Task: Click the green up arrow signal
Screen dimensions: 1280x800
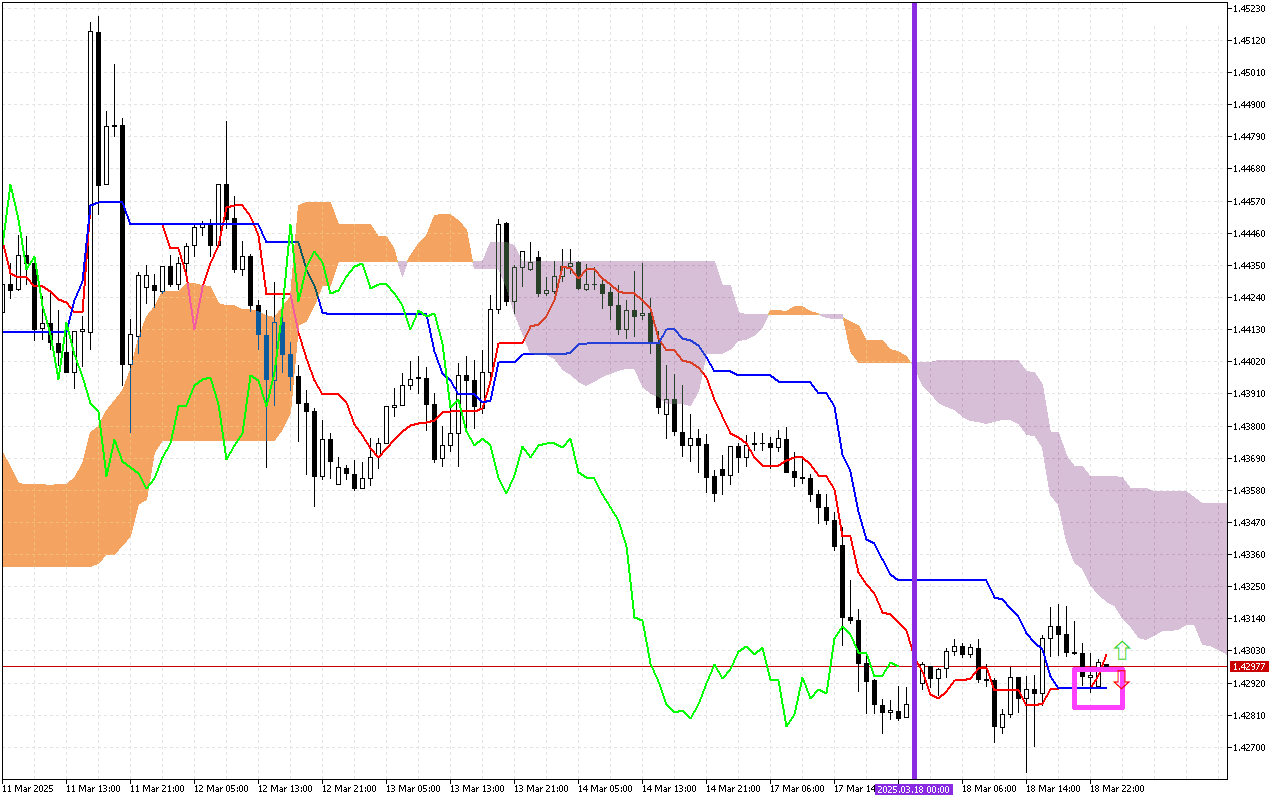Action: 1122,649
